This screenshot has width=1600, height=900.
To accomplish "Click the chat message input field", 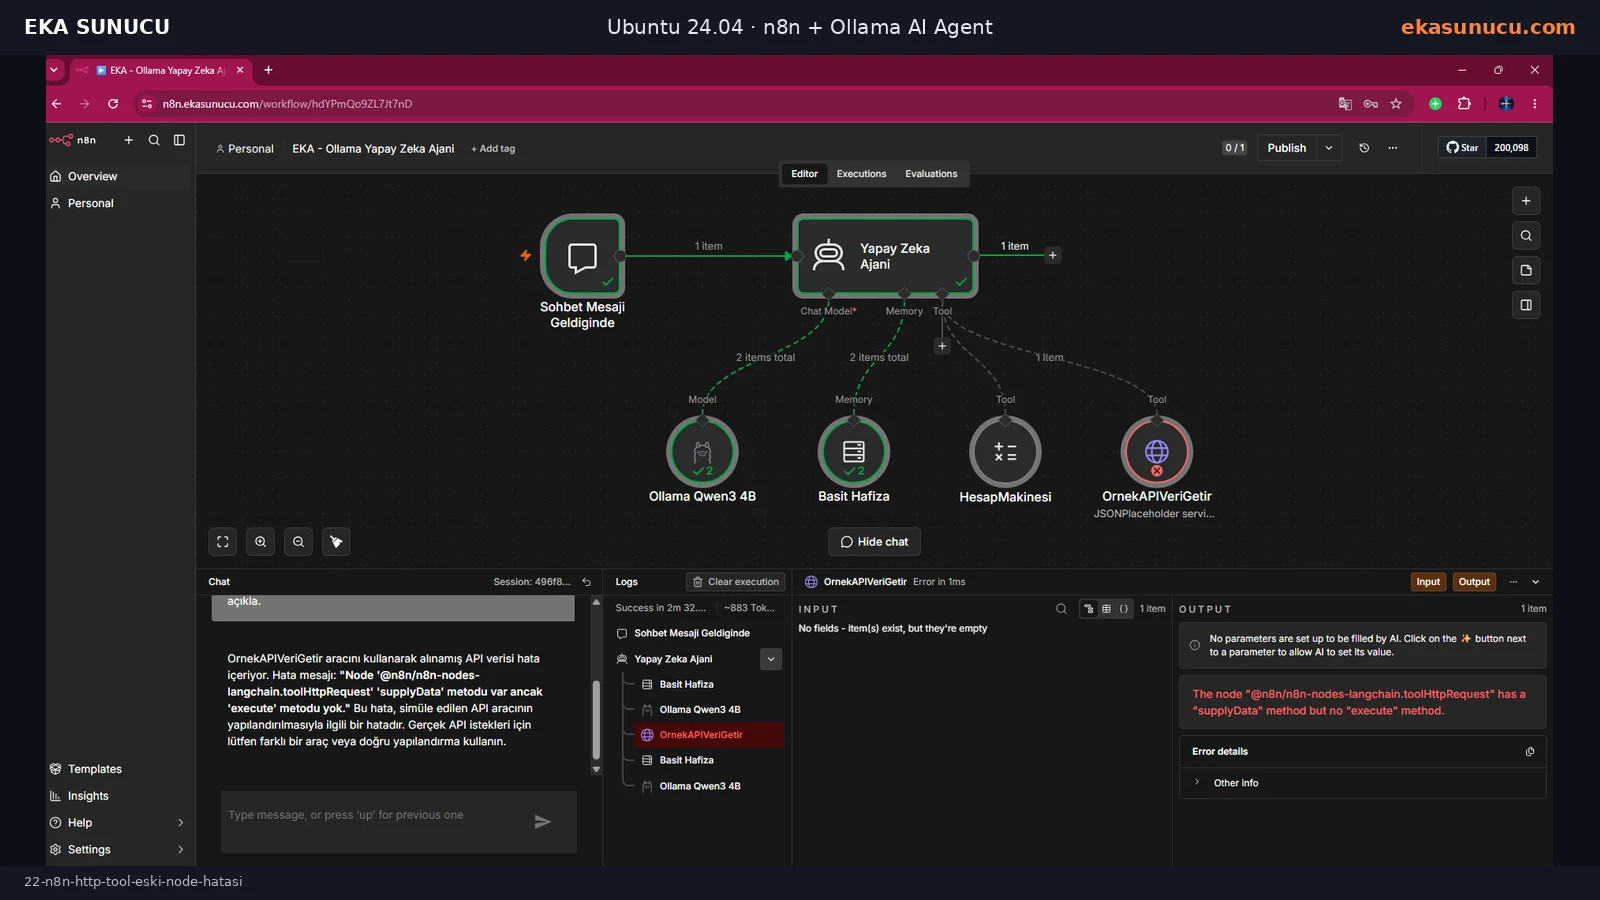I will pyautogui.click(x=380, y=816).
